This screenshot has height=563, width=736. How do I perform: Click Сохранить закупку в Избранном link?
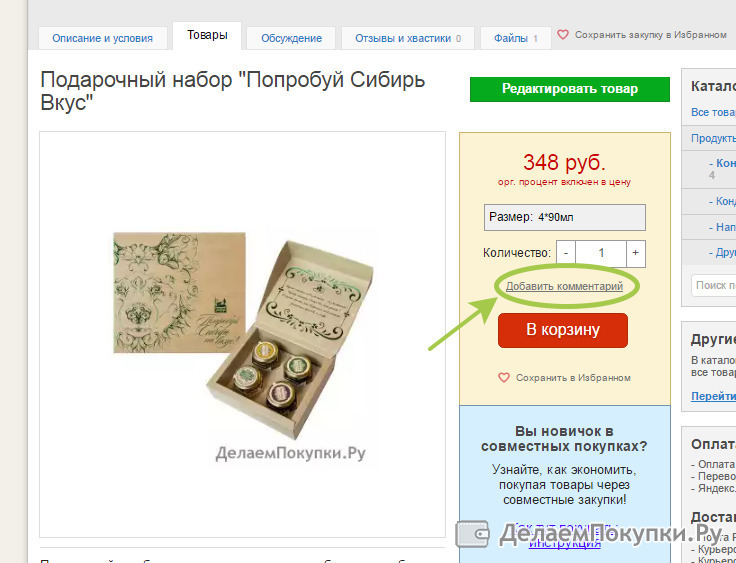click(651, 35)
